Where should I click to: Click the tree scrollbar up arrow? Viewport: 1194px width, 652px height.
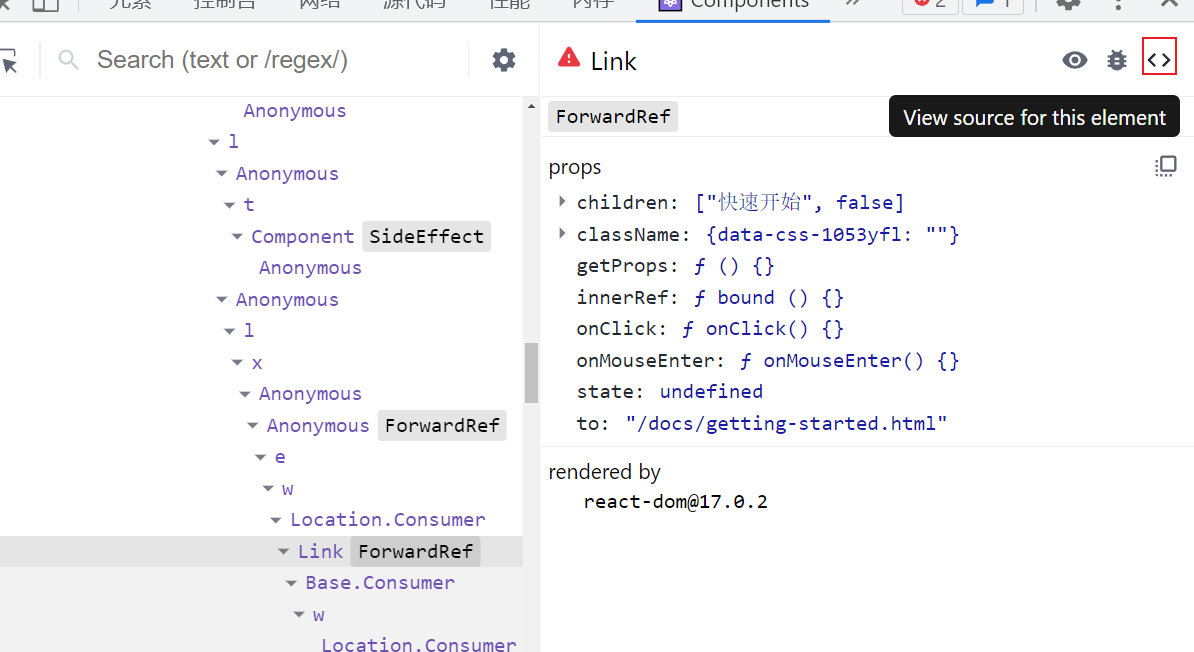[x=532, y=107]
